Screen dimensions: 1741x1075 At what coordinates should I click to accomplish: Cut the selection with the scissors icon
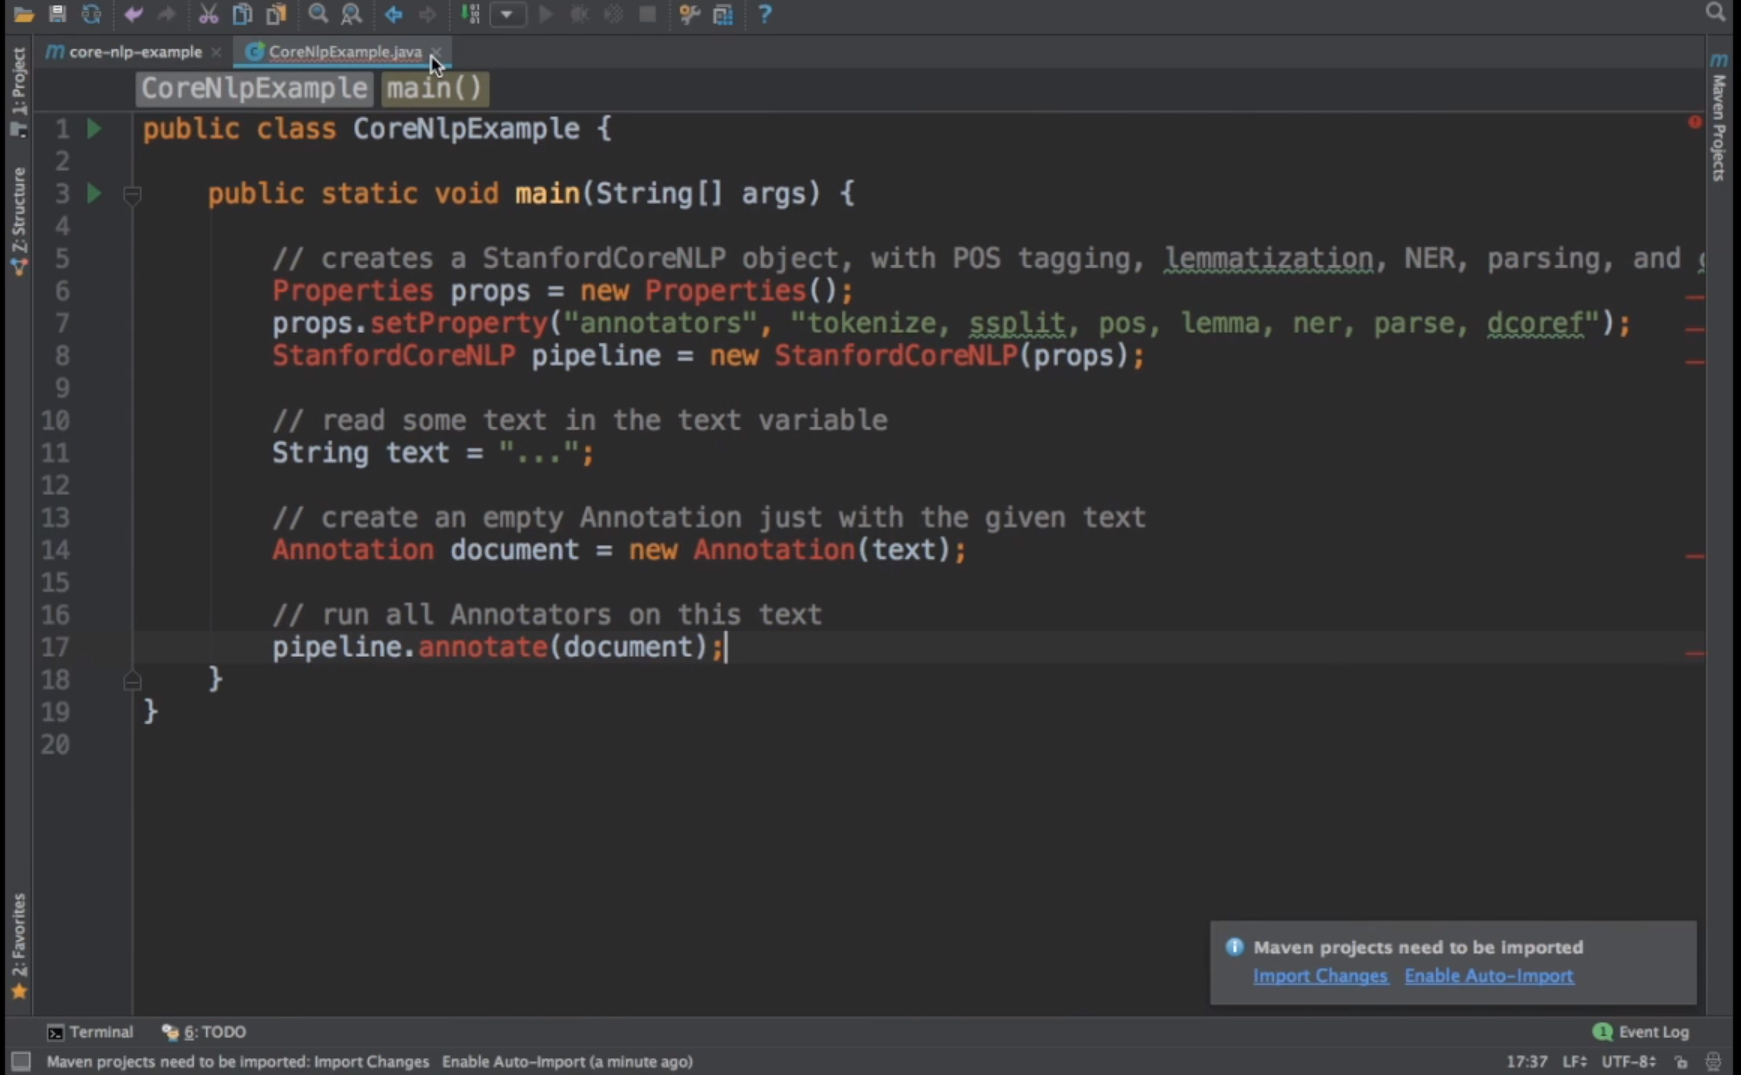tap(208, 14)
